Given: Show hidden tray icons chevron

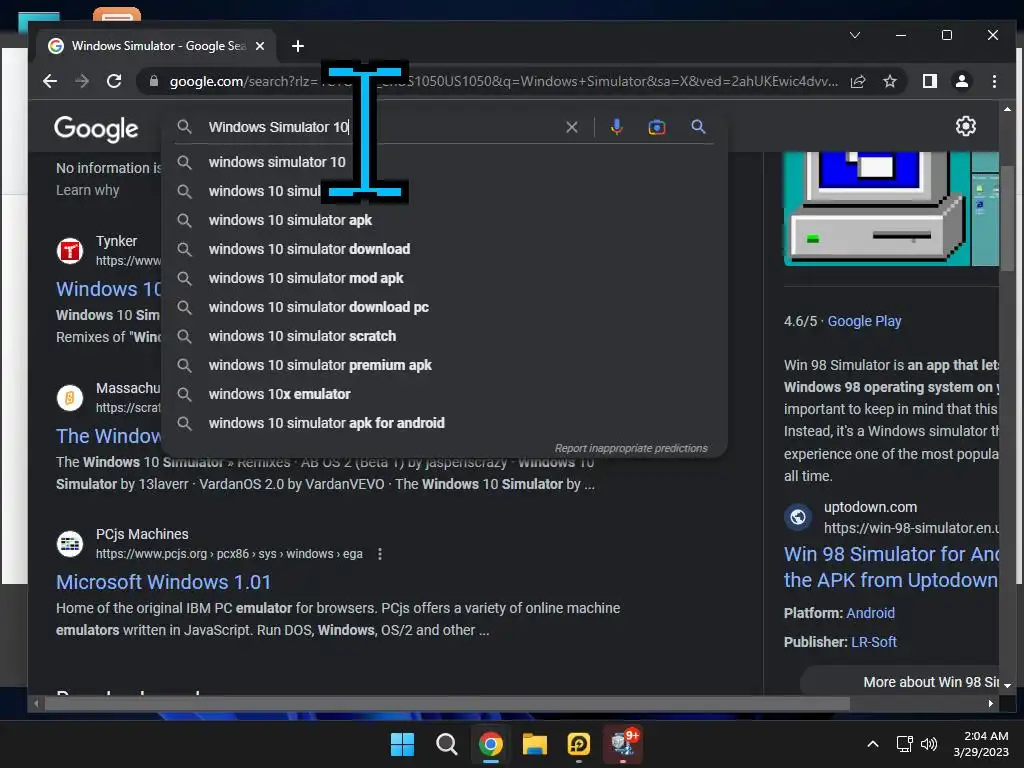Looking at the screenshot, I should pos(872,744).
